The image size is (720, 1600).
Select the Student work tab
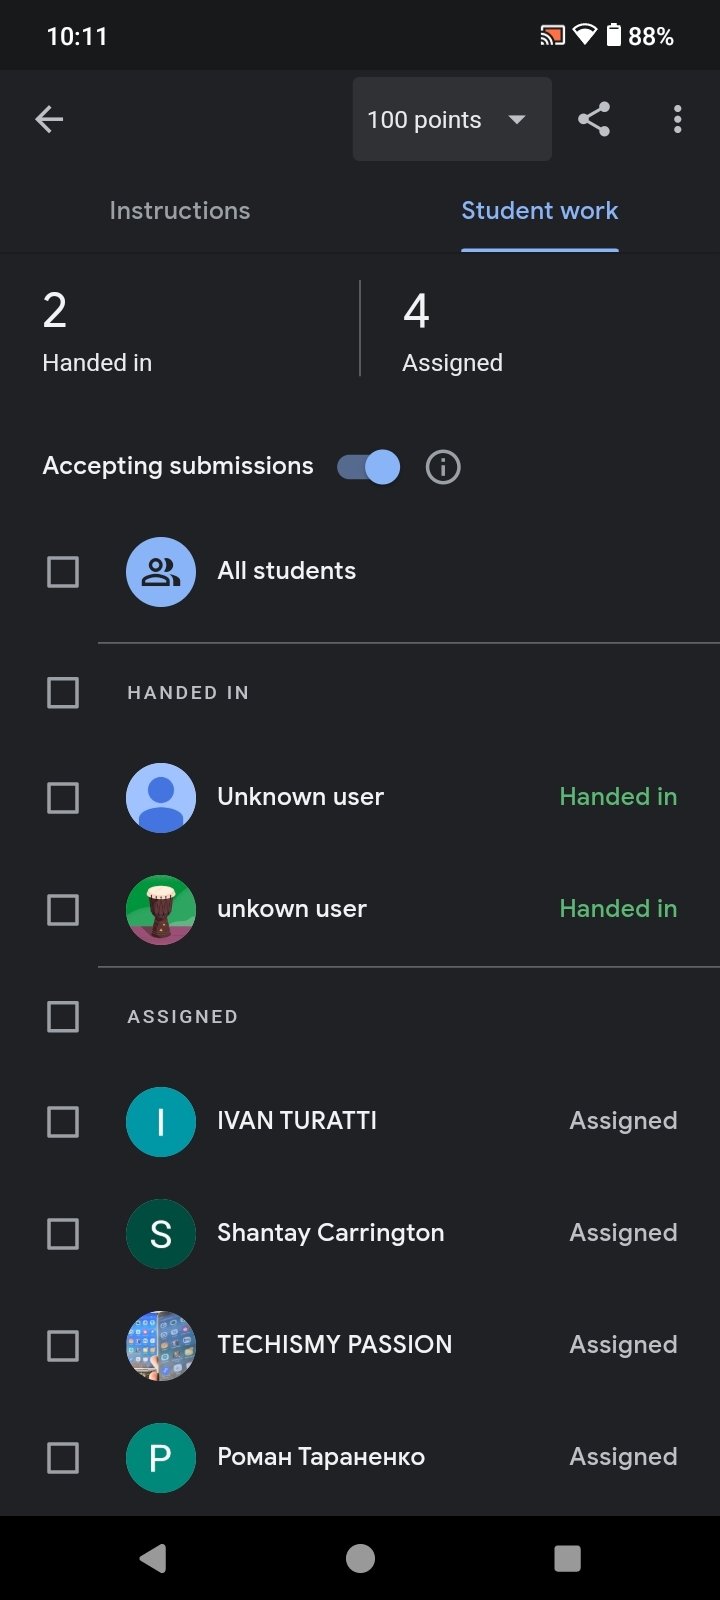click(x=539, y=211)
